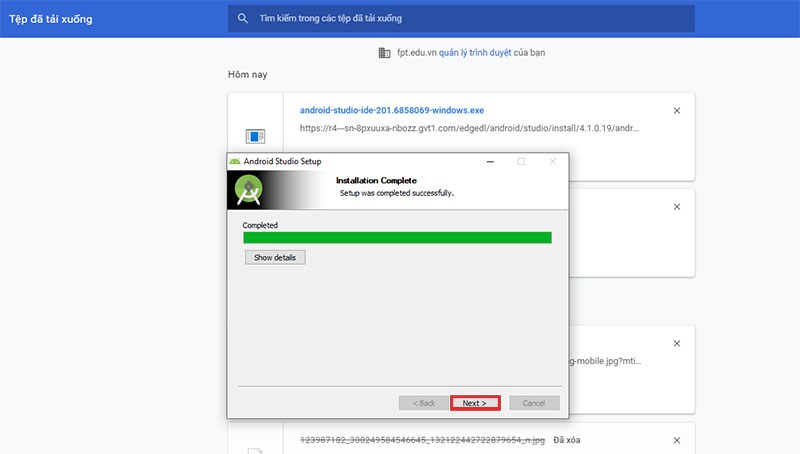Open the android-studio-ide windows.exe download link
Screen dimensions: 800x454
click(x=392, y=110)
